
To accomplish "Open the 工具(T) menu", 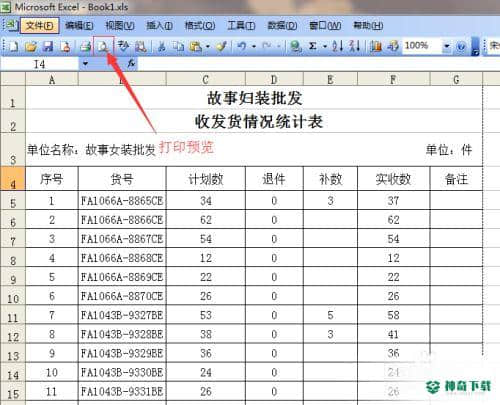I will 241,26.
